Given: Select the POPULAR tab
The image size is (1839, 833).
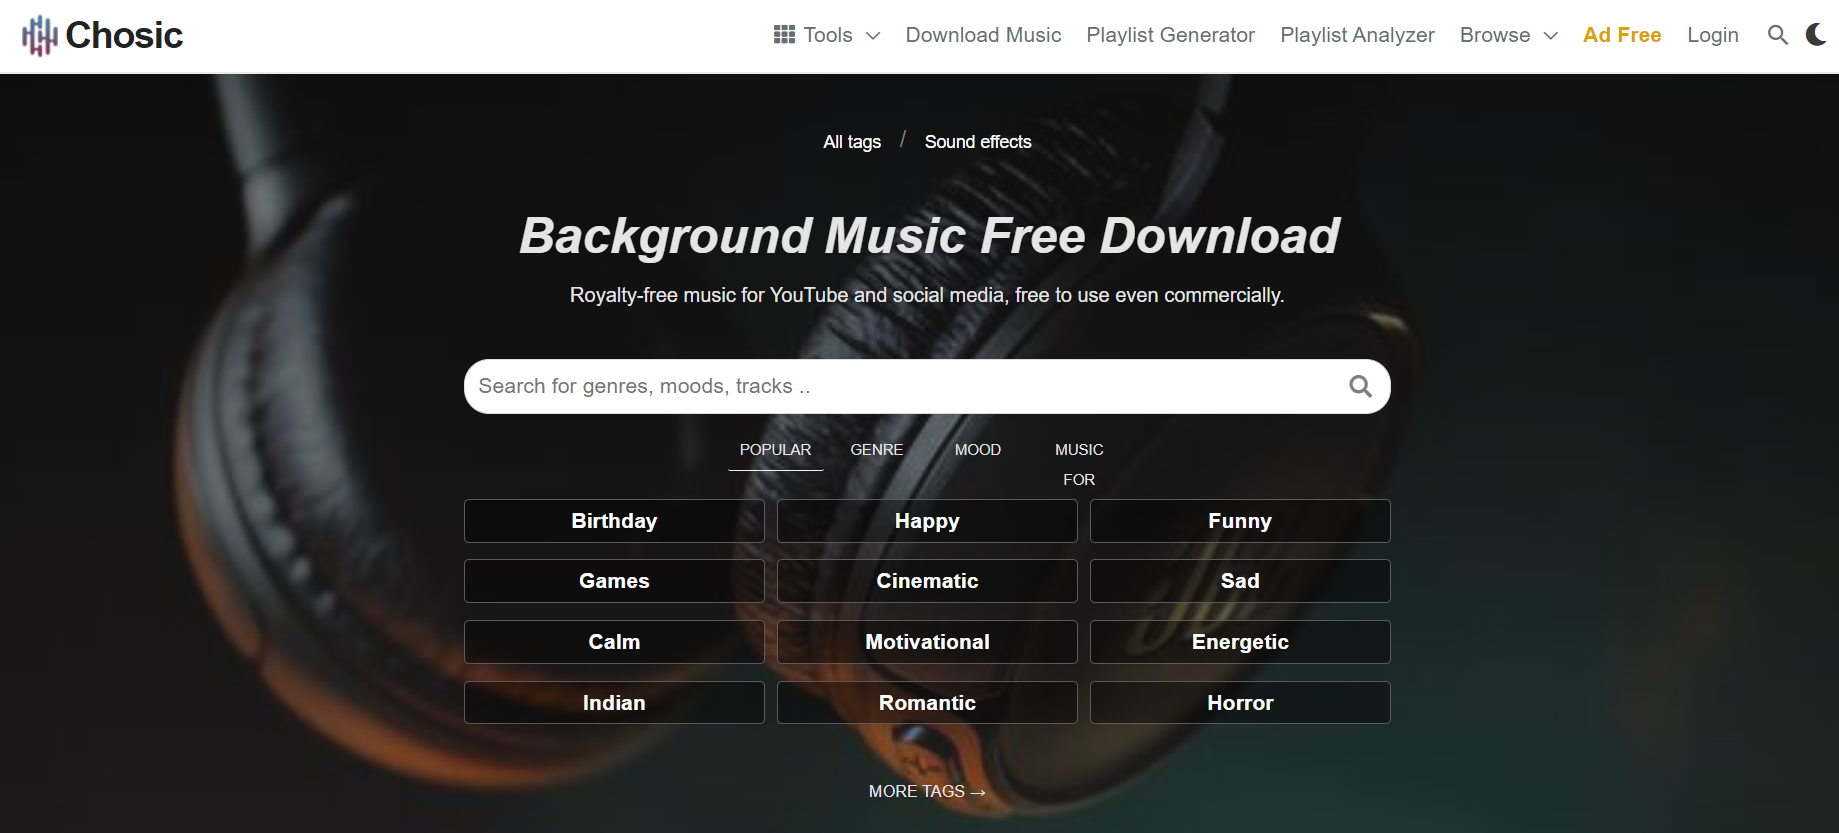Looking at the screenshot, I should tap(775, 450).
